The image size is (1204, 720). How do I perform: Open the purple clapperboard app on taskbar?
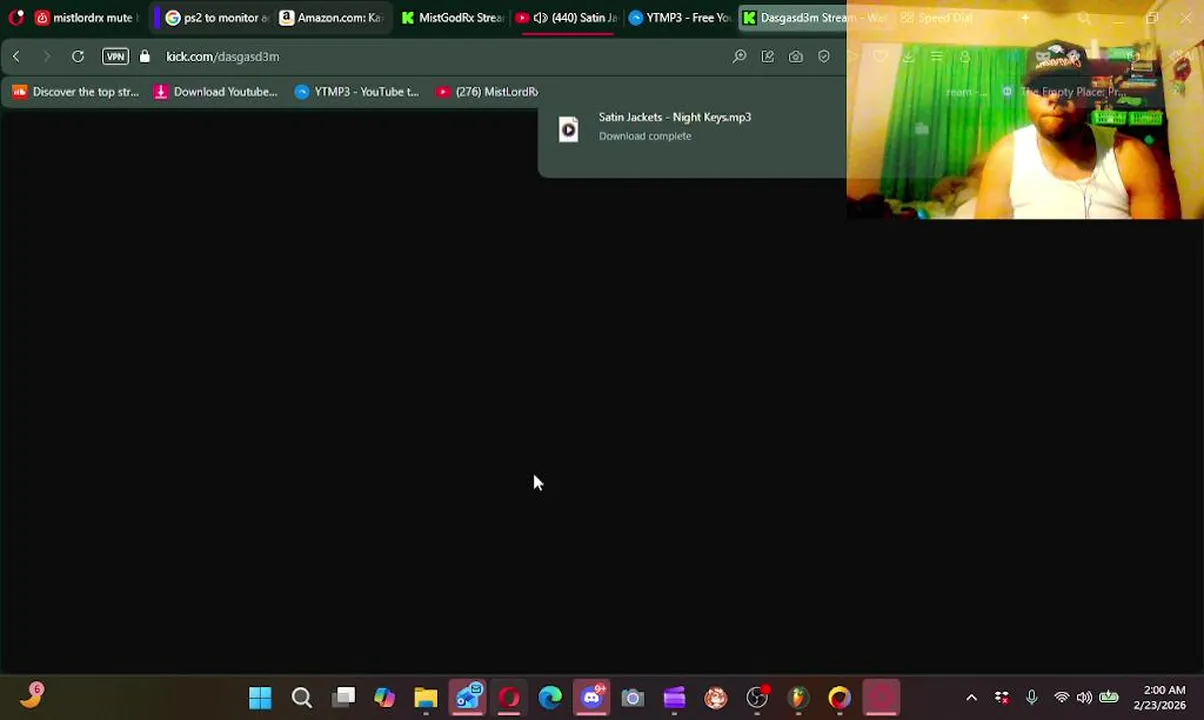click(674, 697)
